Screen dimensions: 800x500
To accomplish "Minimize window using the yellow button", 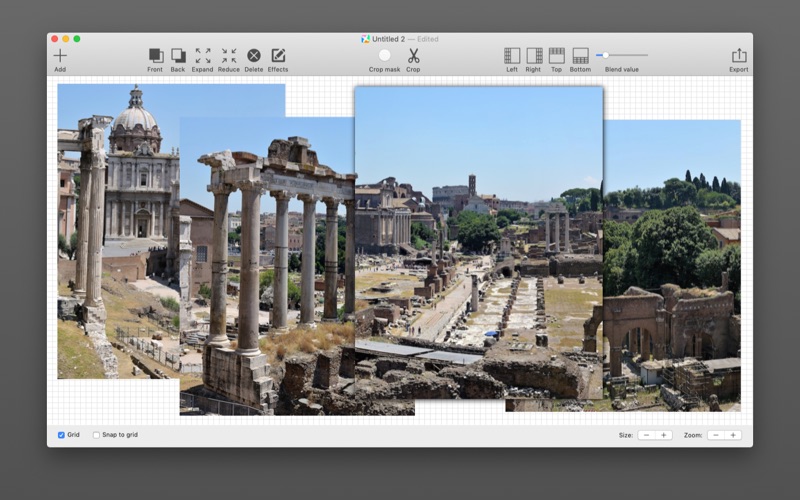I will coord(66,39).
